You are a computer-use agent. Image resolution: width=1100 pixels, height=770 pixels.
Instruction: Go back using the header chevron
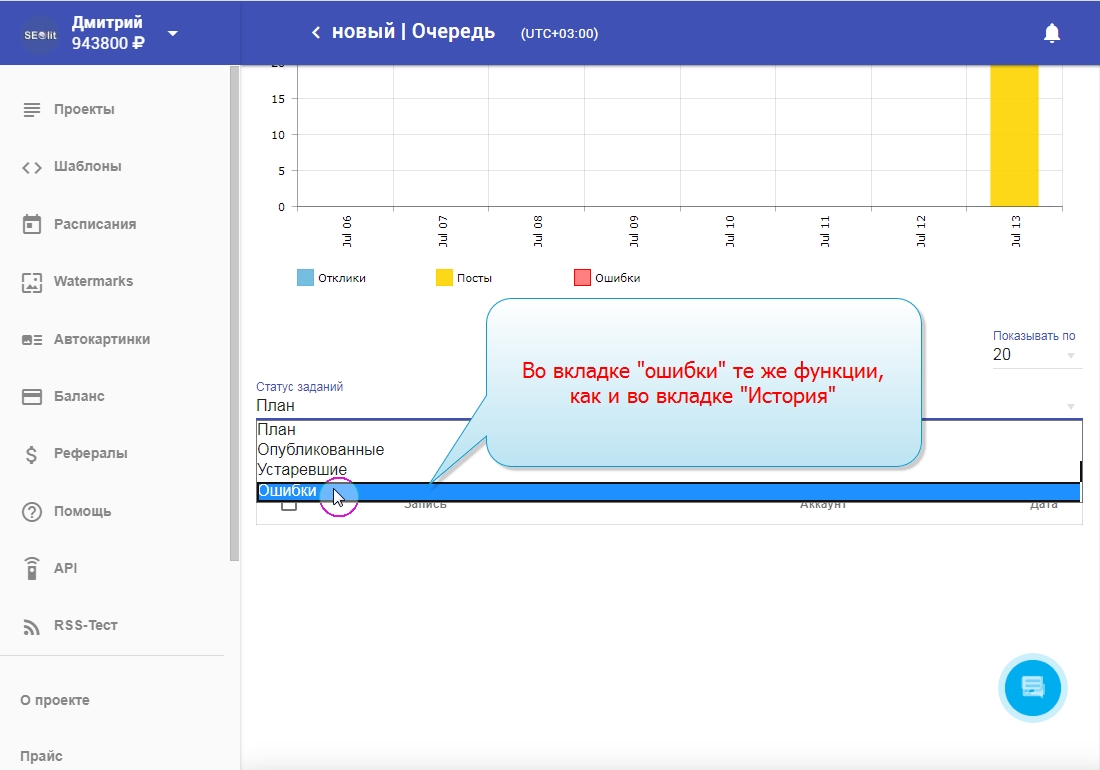click(x=316, y=33)
